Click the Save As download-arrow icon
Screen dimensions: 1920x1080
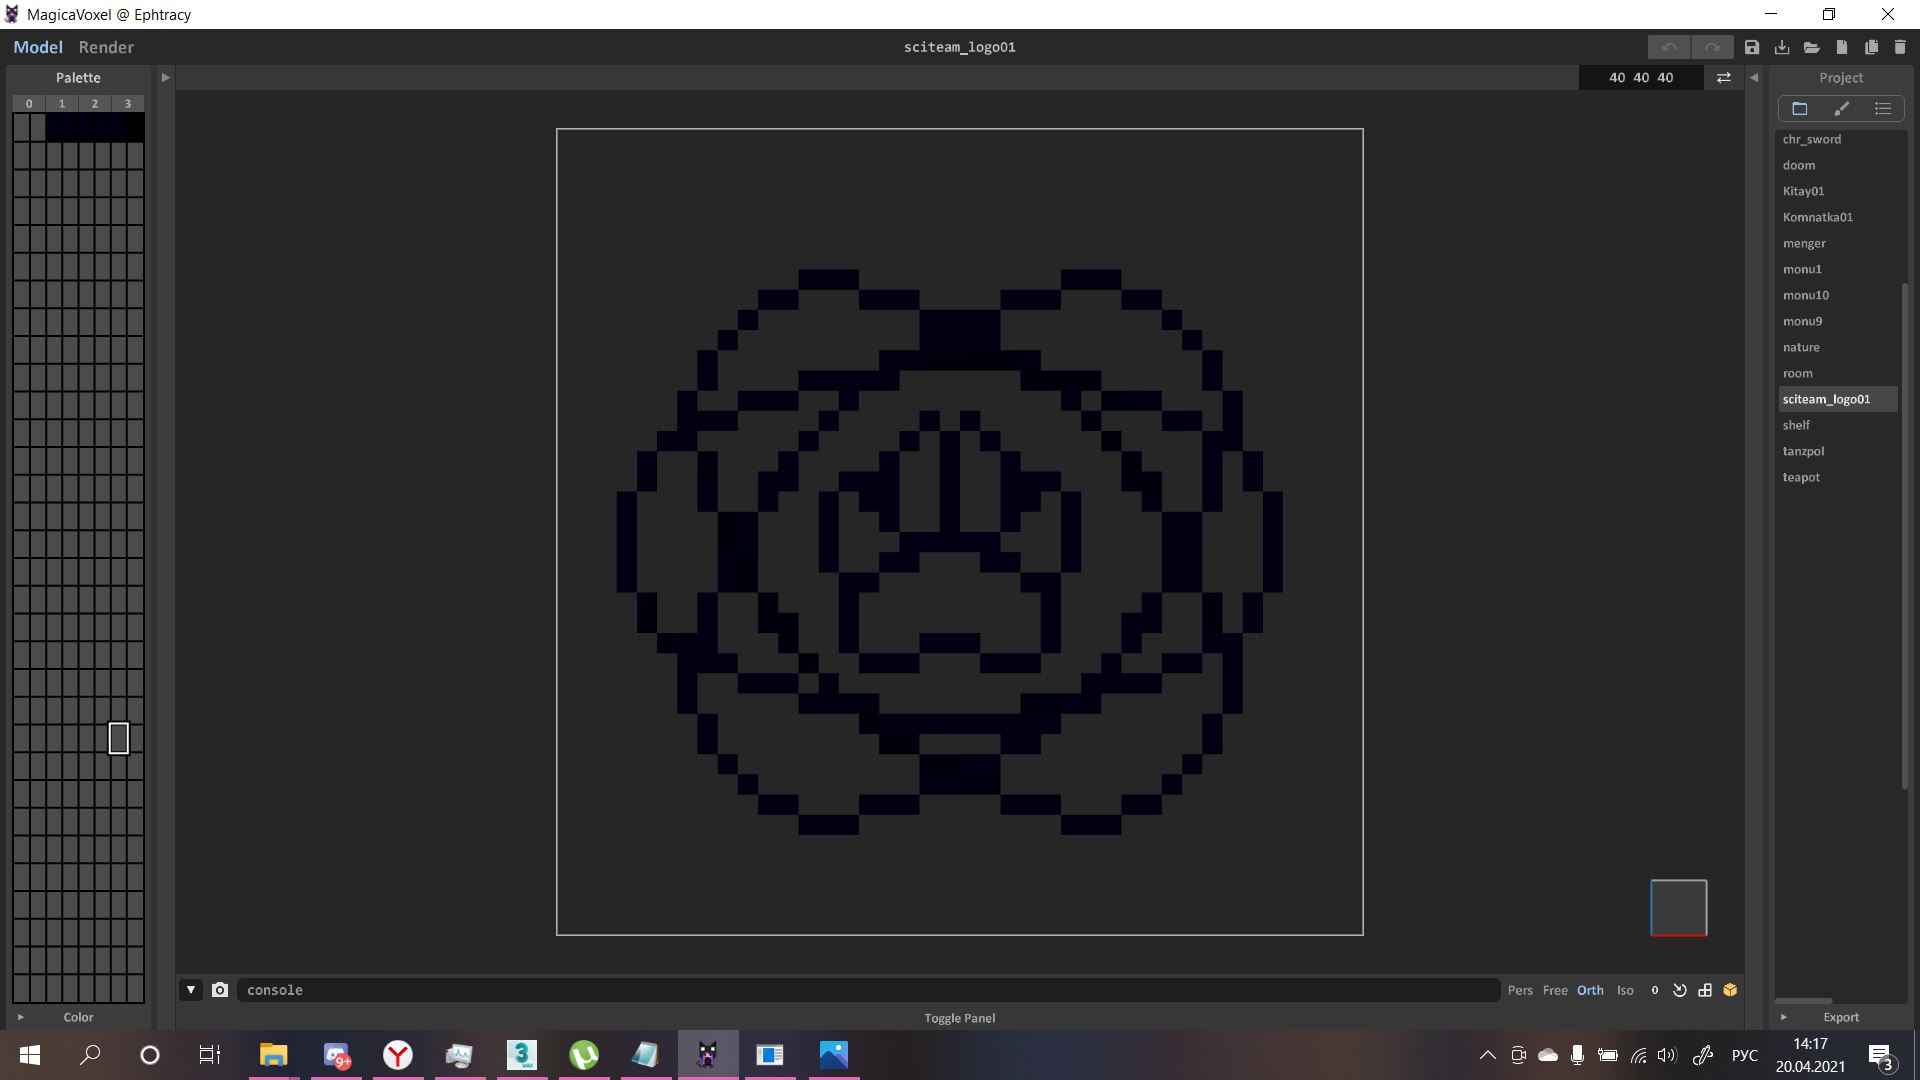coord(1782,47)
